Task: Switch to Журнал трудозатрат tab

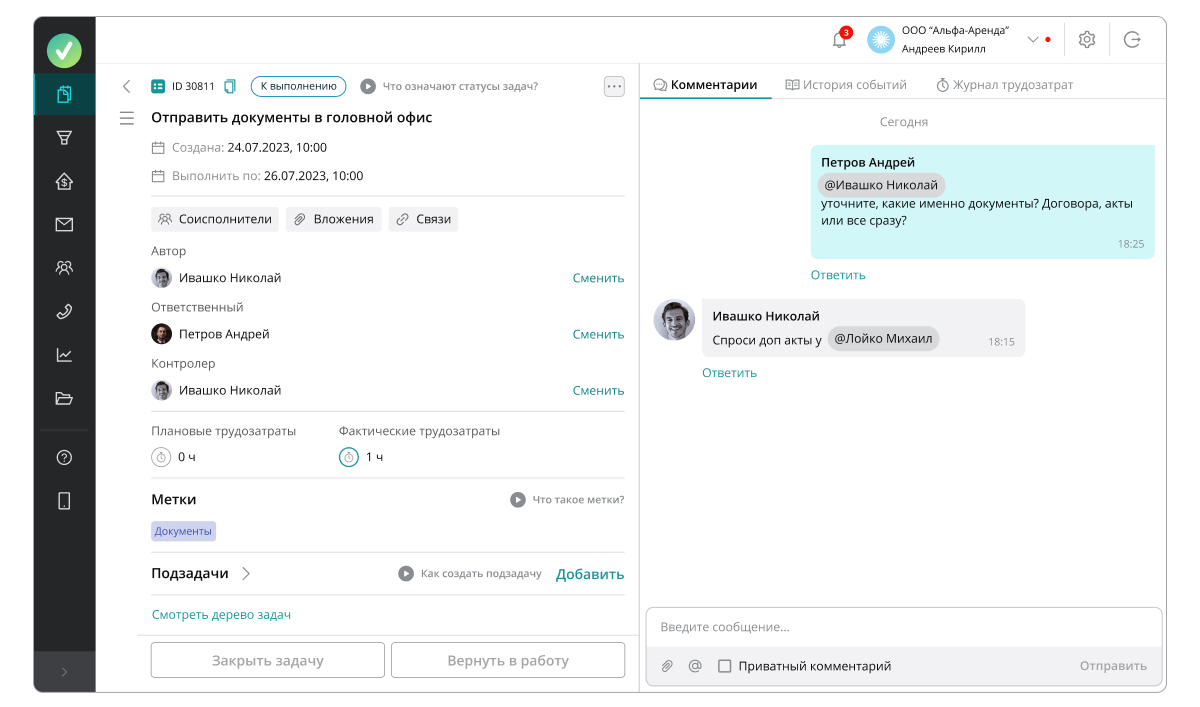Action: [x=1004, y=85]
